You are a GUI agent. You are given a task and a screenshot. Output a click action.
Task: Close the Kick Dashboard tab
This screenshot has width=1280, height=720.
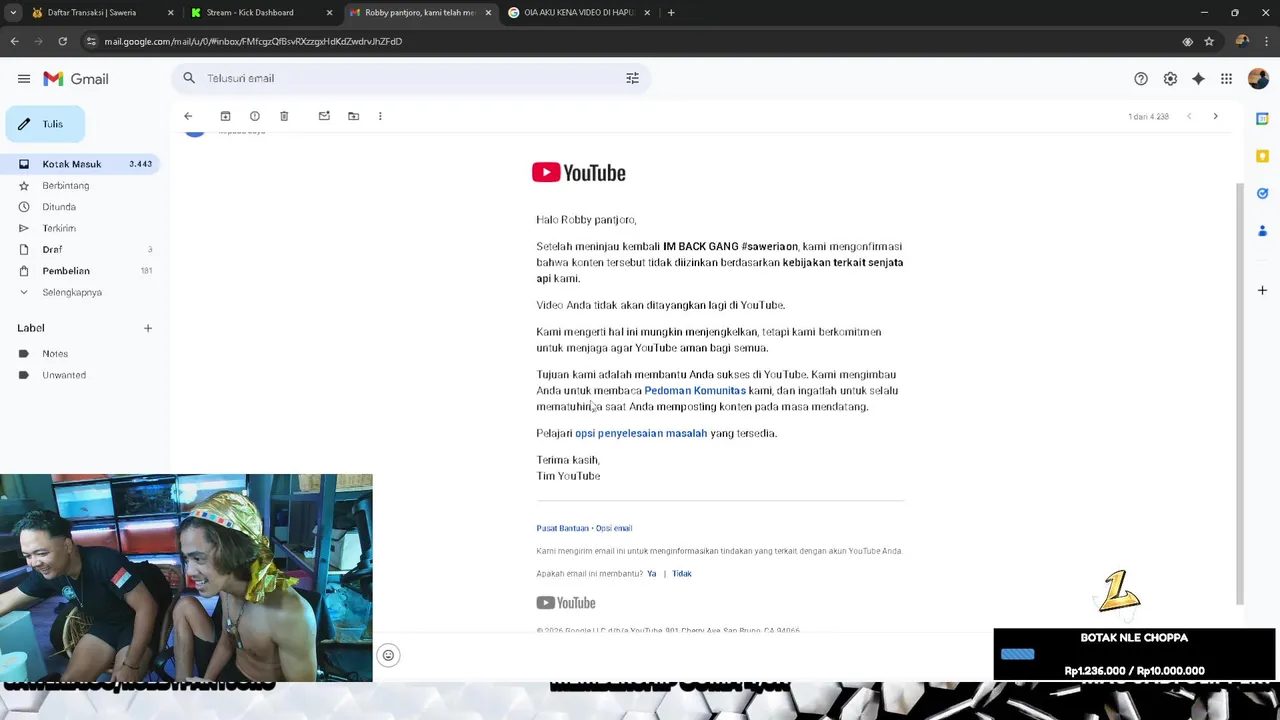click(329, 13)
